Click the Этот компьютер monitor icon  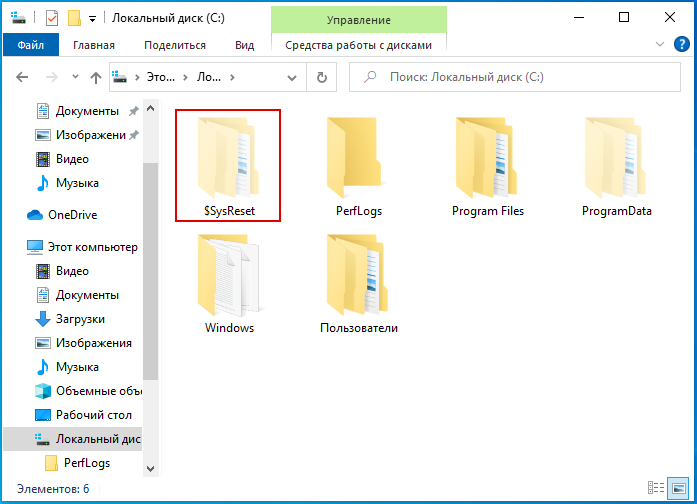coord(35,247)
